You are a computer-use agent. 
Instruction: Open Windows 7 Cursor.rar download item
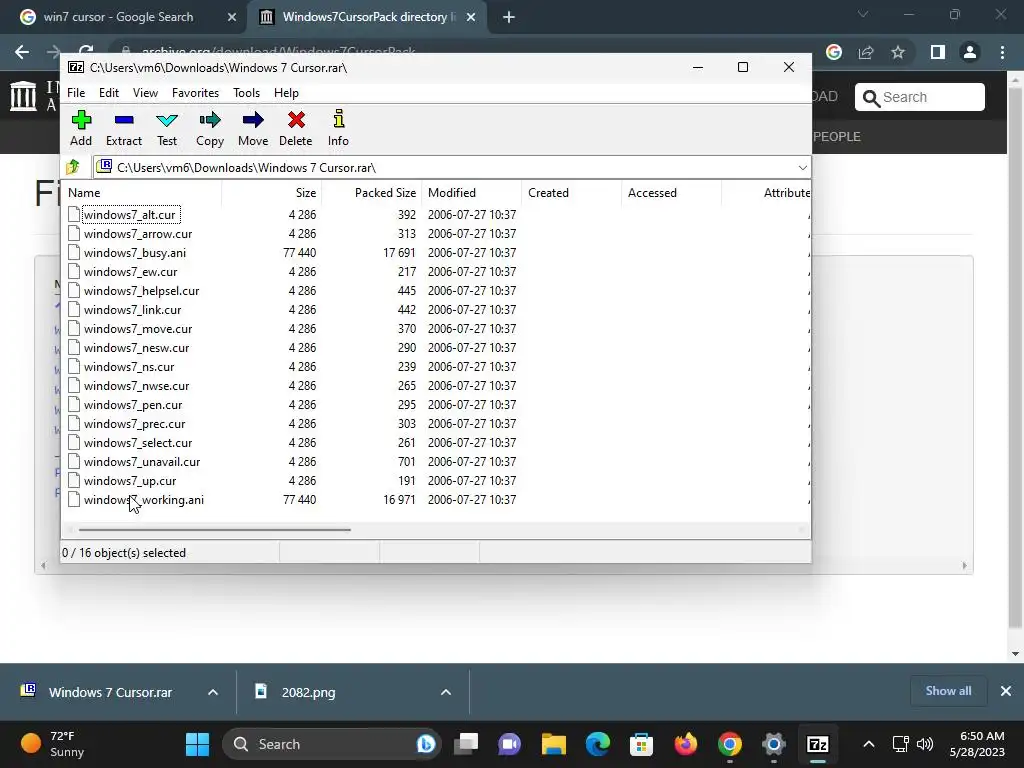click(x=110, y=692)
